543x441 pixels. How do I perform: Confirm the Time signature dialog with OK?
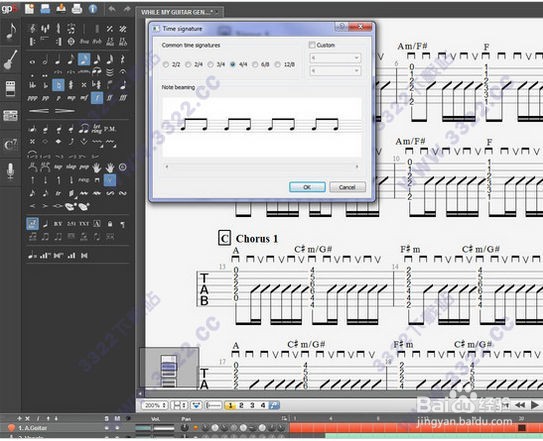coord(307,187)
